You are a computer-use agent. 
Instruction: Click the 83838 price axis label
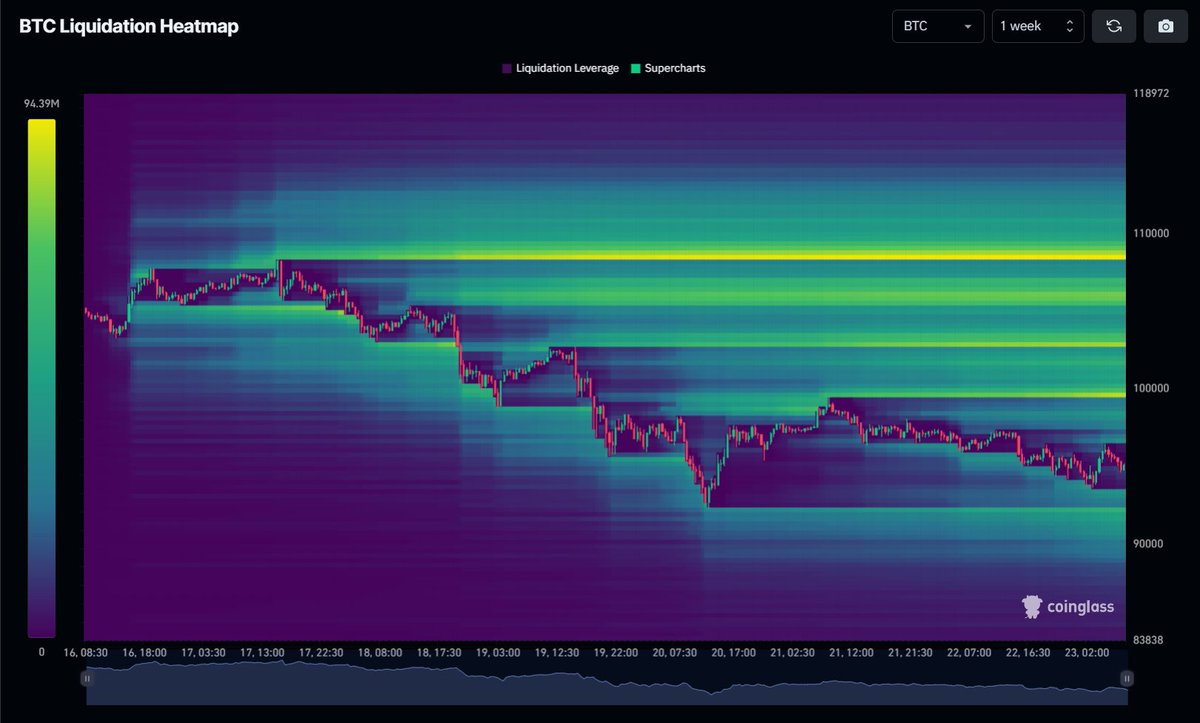1149,640
